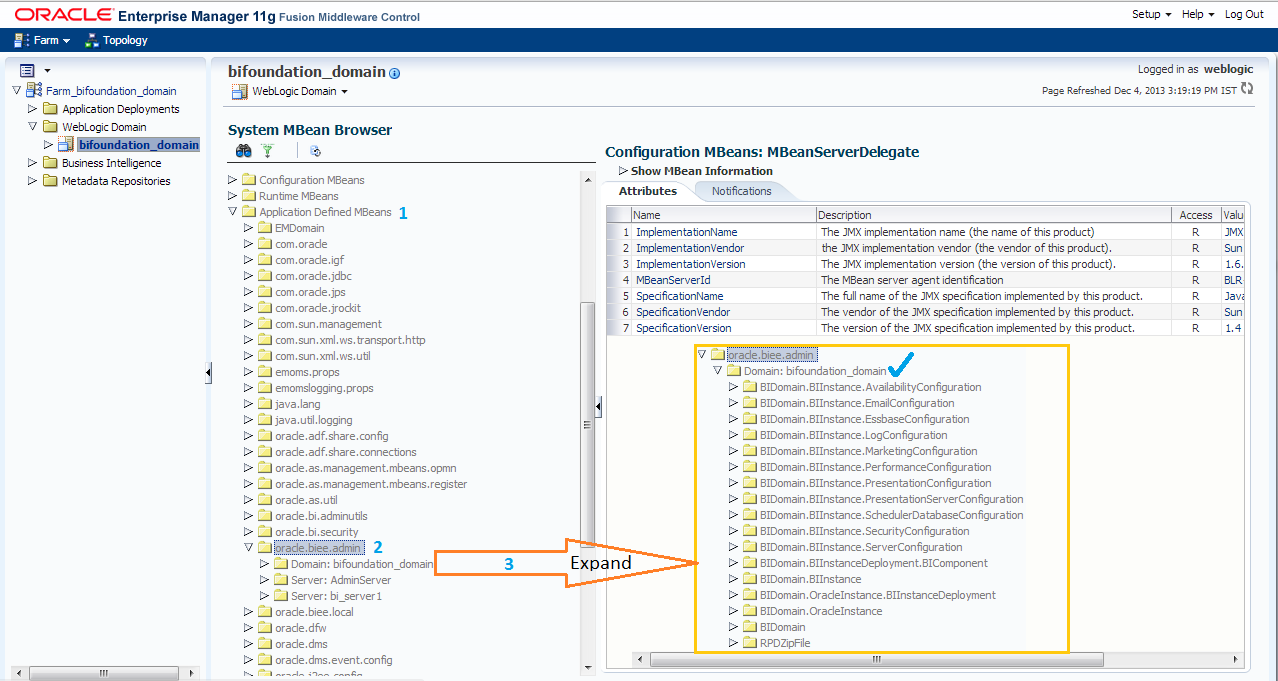Select the oracle.biee.local folder
Screen dimensions: 1278x681
[x=314, y=612]
